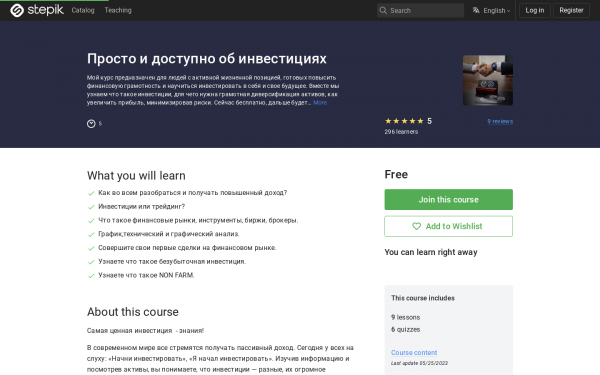
Task: Click Add to Wishlist button
Action: click(x=448, y=226)
